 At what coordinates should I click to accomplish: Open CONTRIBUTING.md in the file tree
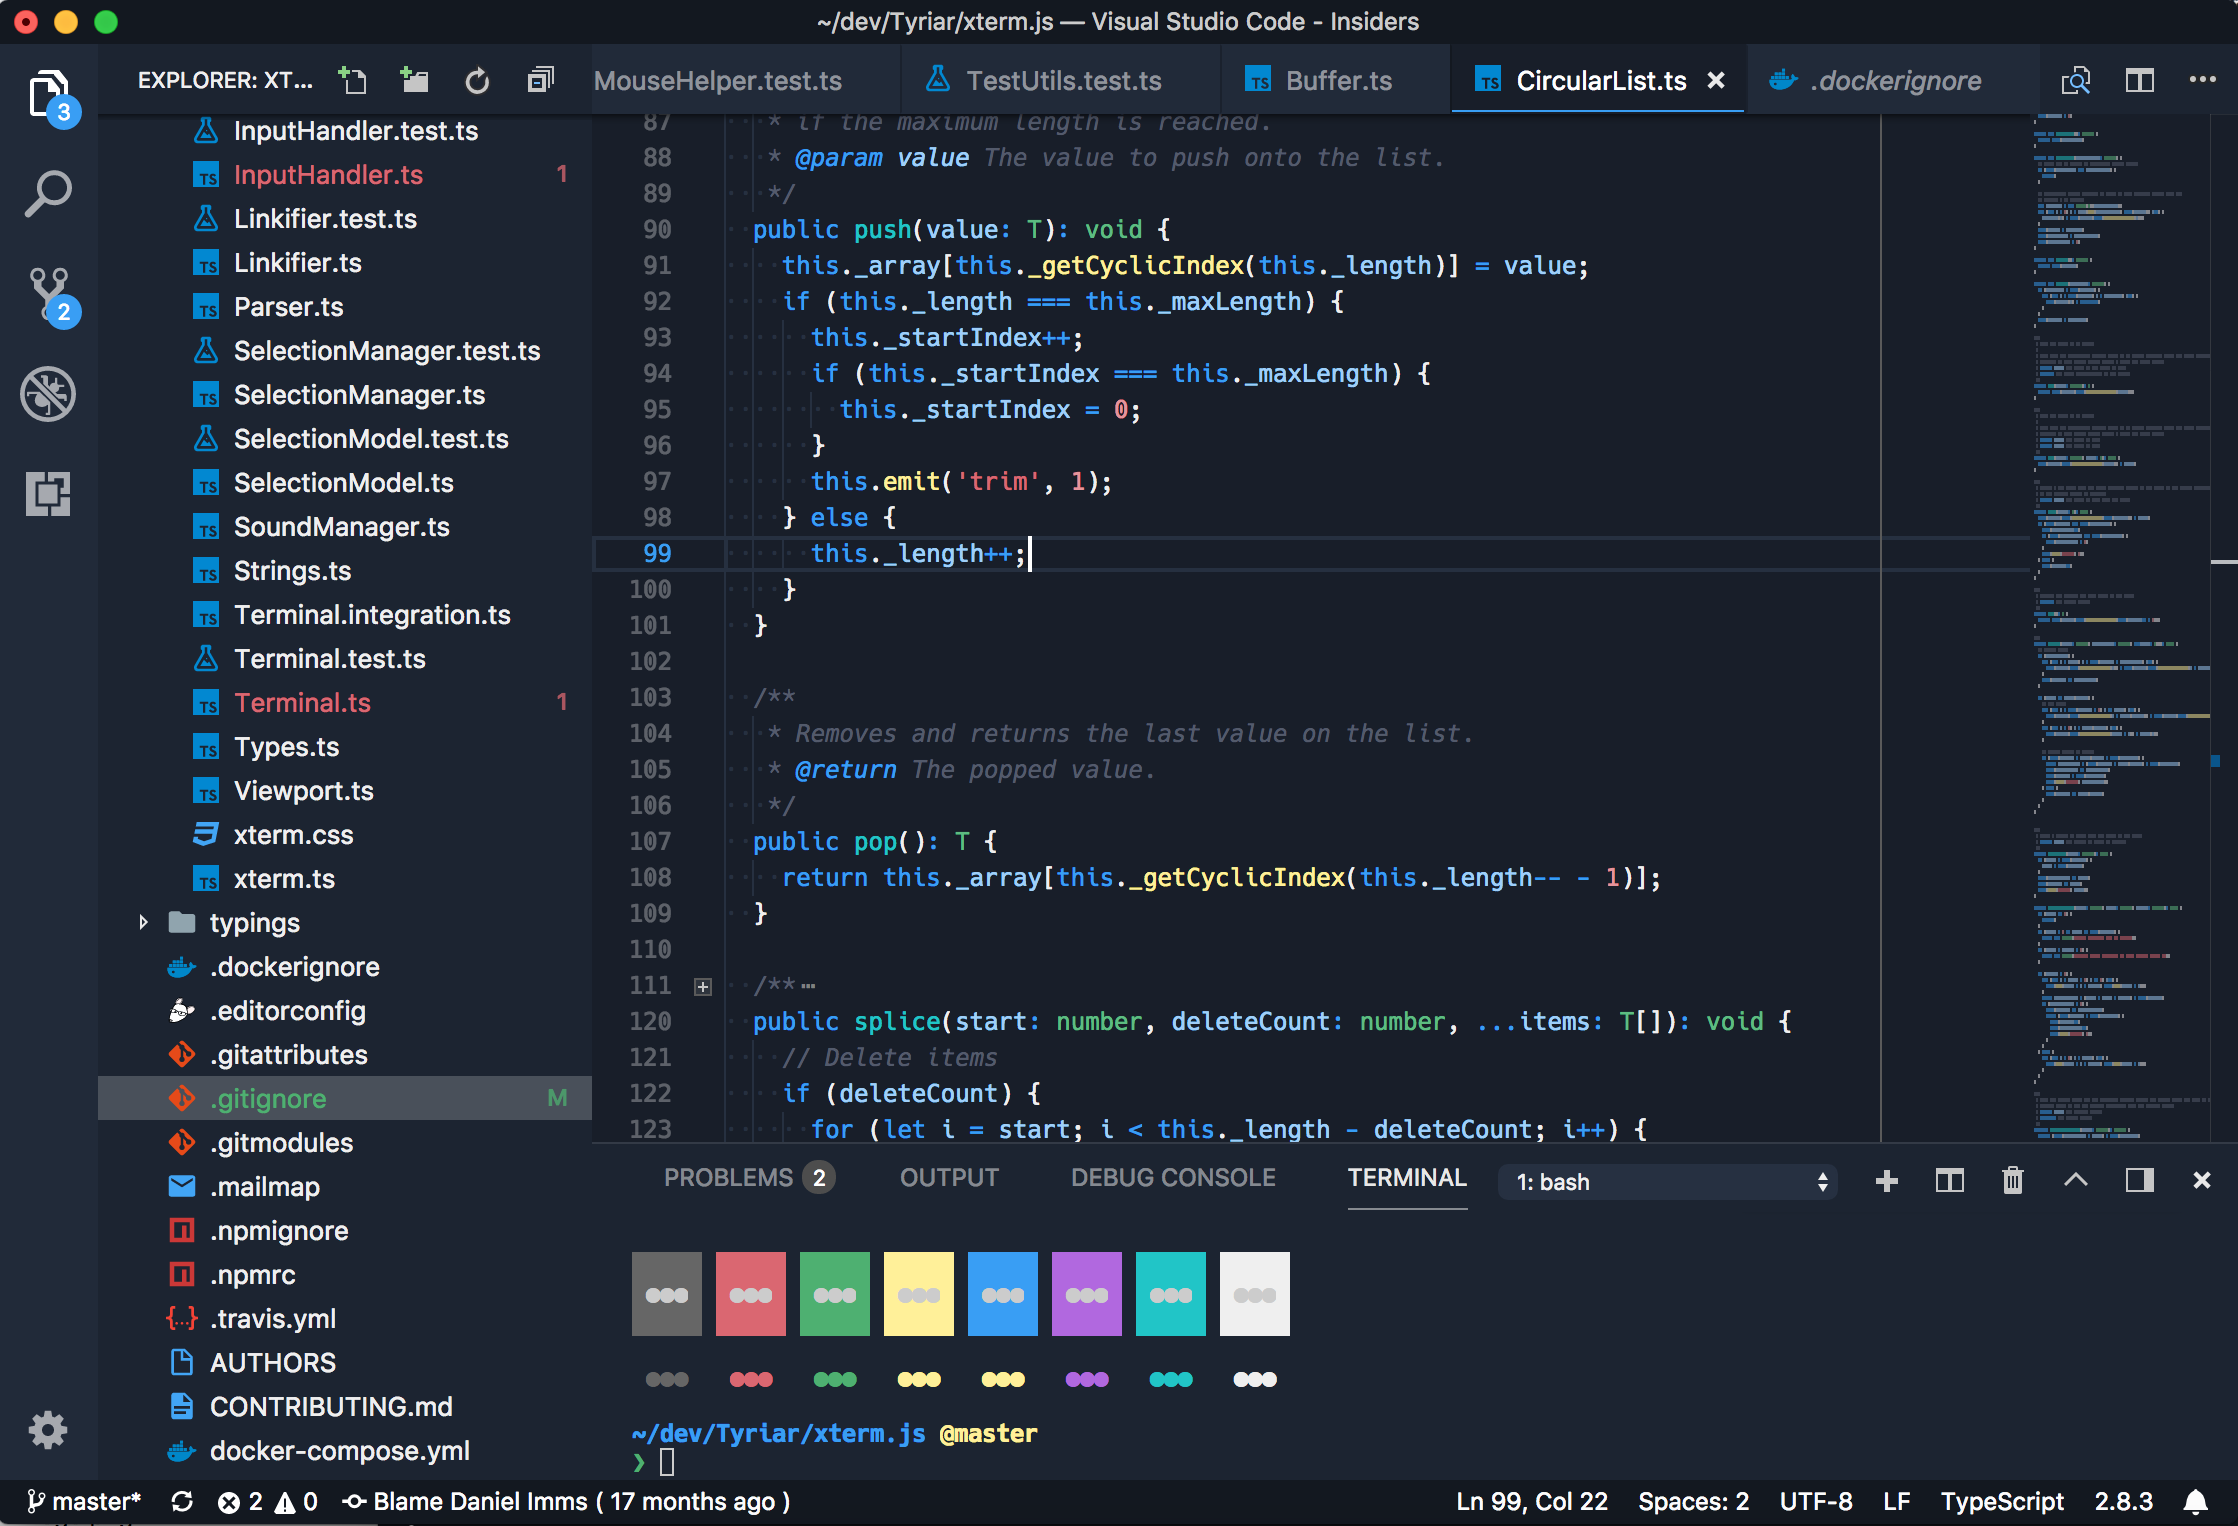[x=345, y=1406]
